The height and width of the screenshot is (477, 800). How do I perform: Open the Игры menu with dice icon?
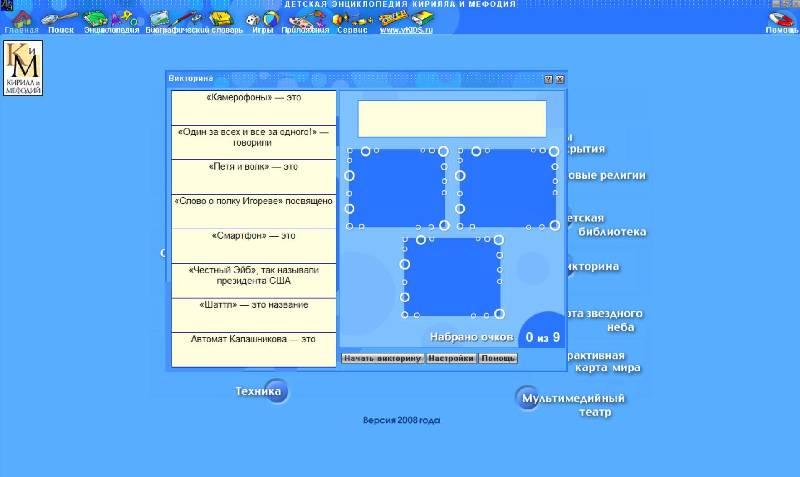tap(263, 21)
